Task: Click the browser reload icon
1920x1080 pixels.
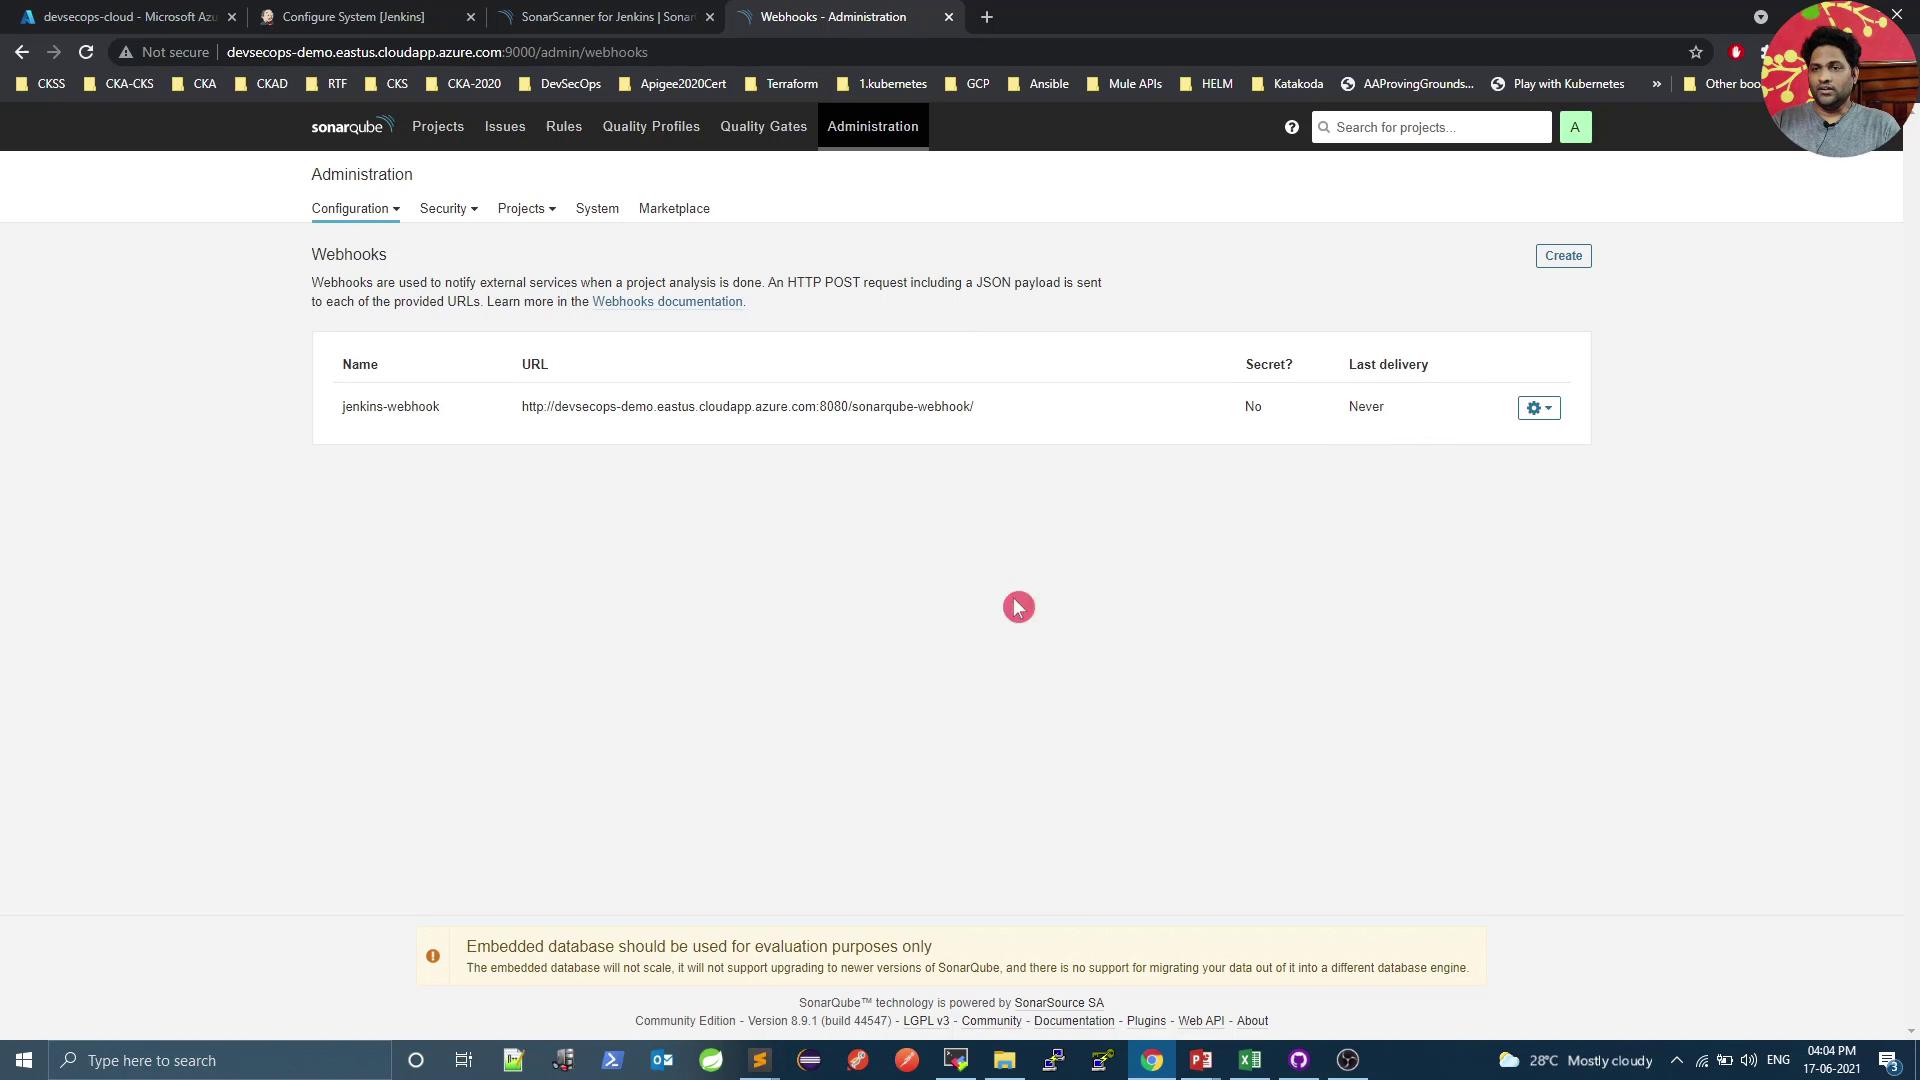Action: click(86, 52)
